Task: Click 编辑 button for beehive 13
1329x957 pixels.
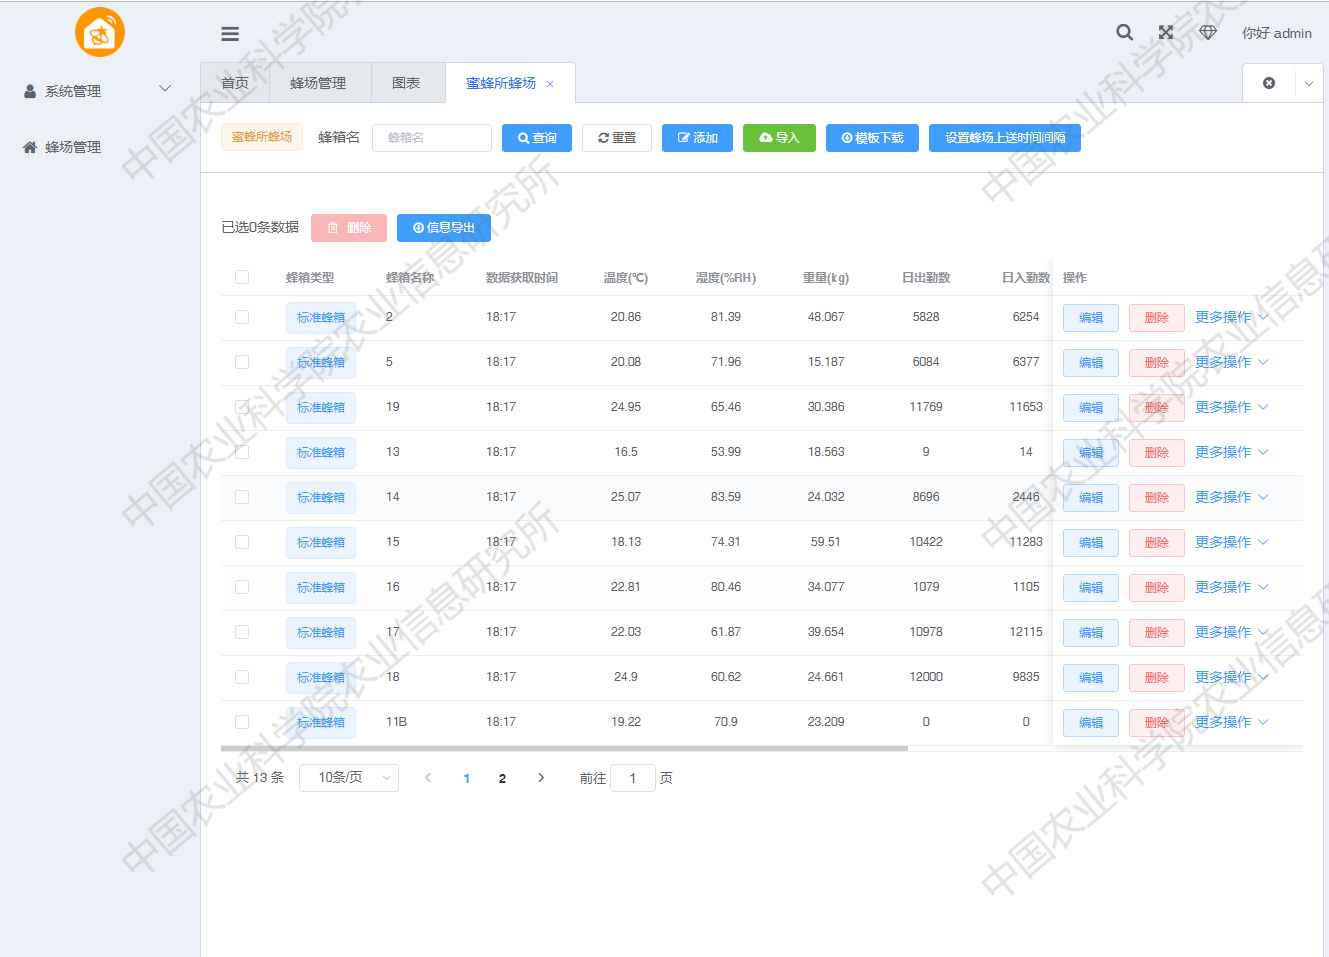Action: (x=1090, y=453)
